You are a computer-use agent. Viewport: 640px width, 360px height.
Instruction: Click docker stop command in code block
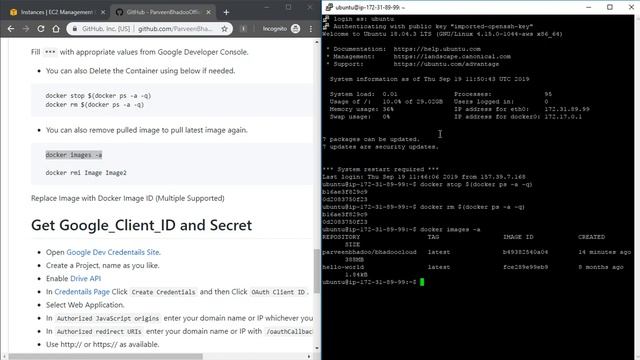[x=98, y=96]
